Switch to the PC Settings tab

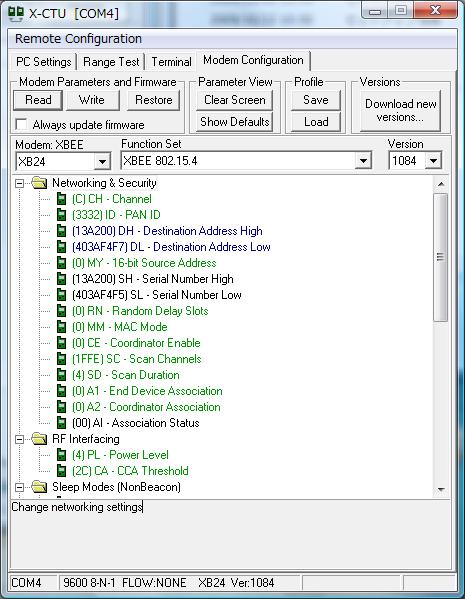[x=44, y=62]
